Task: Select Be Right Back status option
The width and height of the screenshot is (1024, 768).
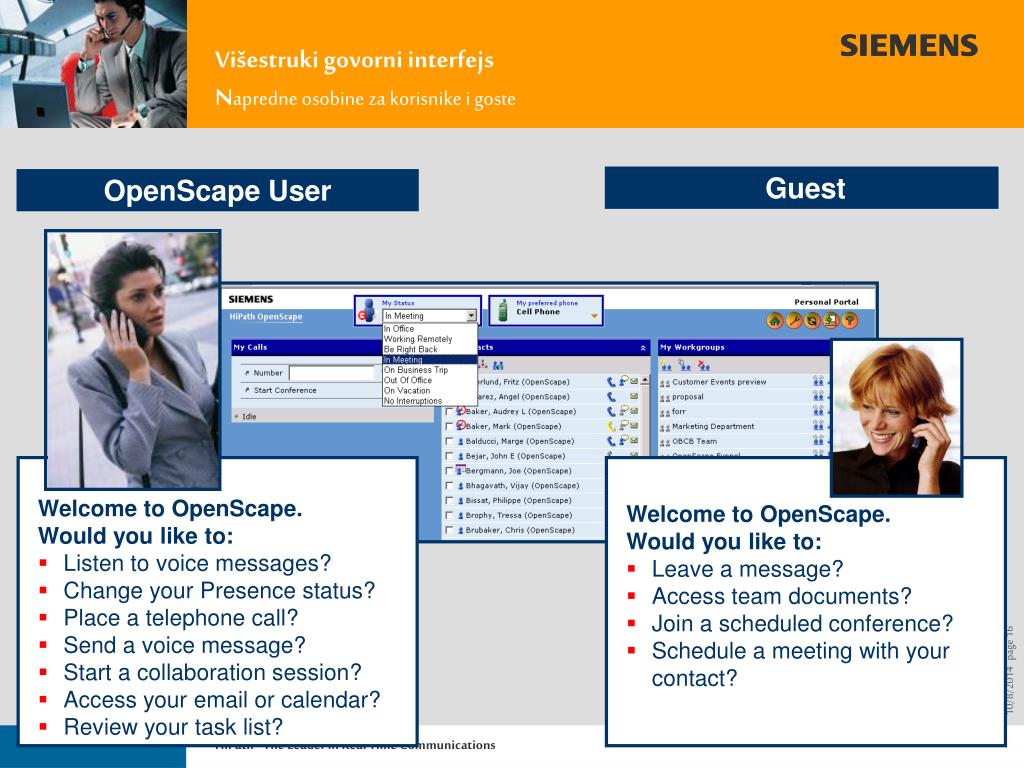Action: tap(430, 349)
